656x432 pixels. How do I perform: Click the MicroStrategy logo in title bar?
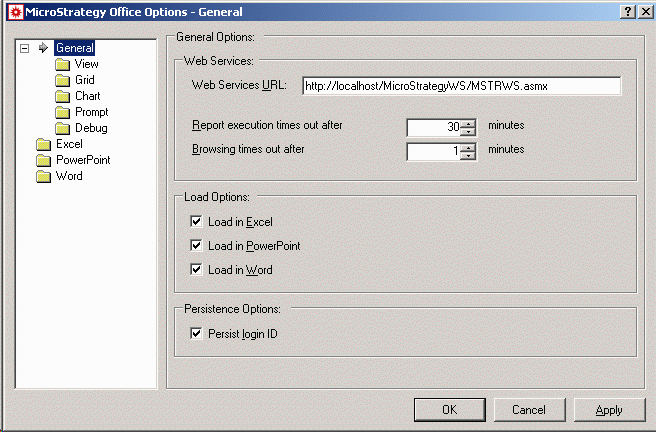(x=15, y=12)
